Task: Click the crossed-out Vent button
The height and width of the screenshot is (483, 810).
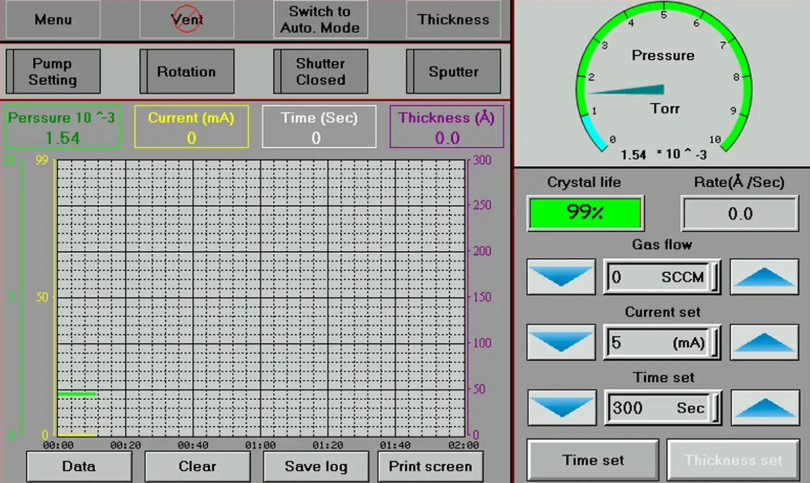Action: (187, 19)
